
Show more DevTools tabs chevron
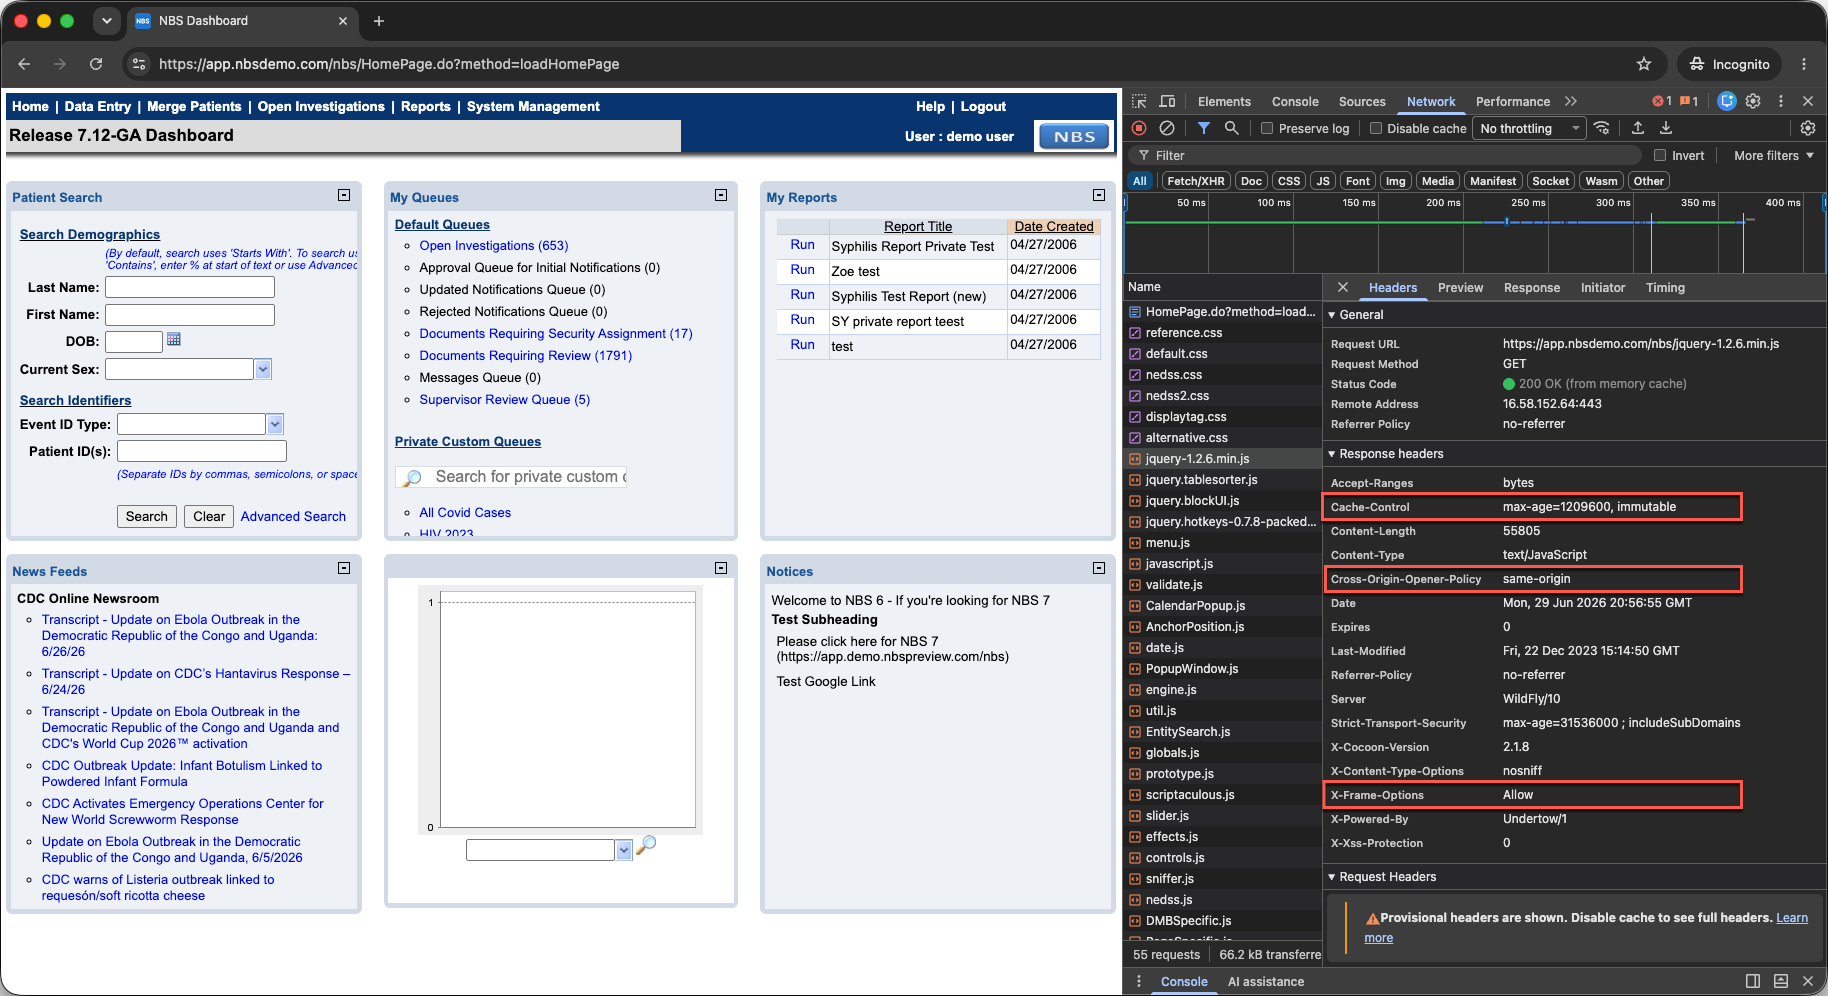pos(1571,101)
